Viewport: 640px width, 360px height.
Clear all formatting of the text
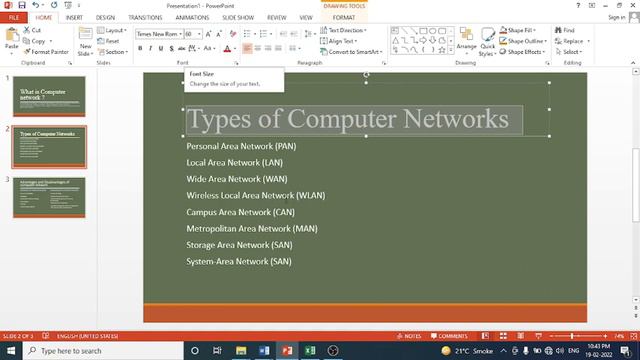pyautogui.click(x=233, y=34)
